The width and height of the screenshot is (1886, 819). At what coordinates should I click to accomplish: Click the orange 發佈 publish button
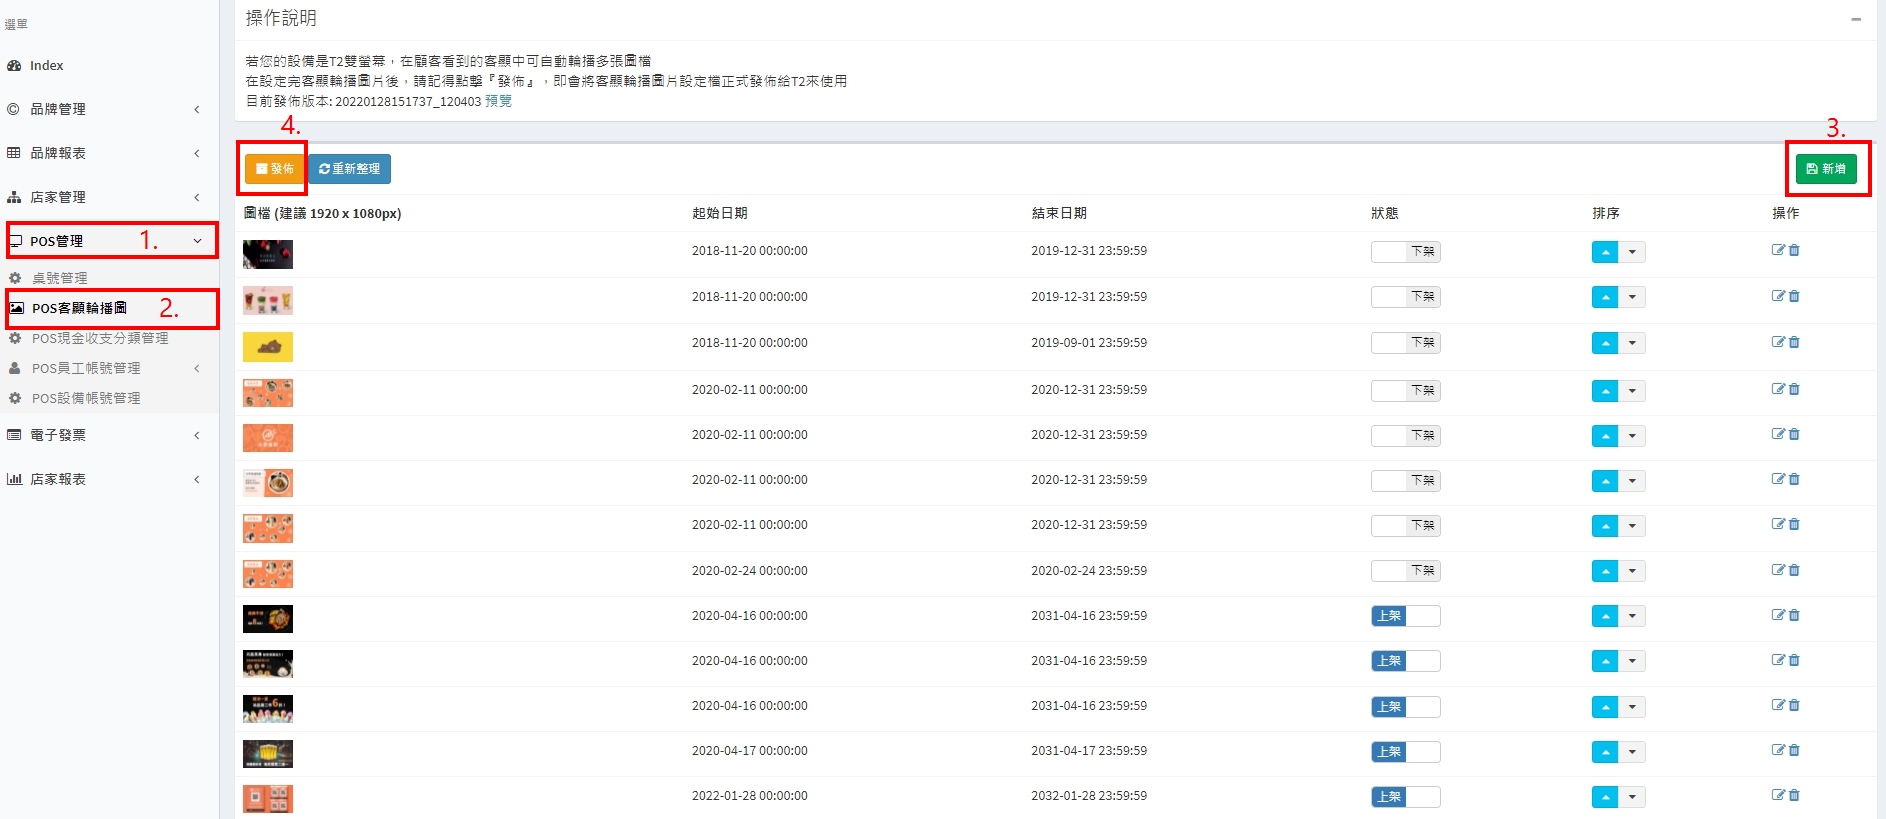click(x=274, y=169)
